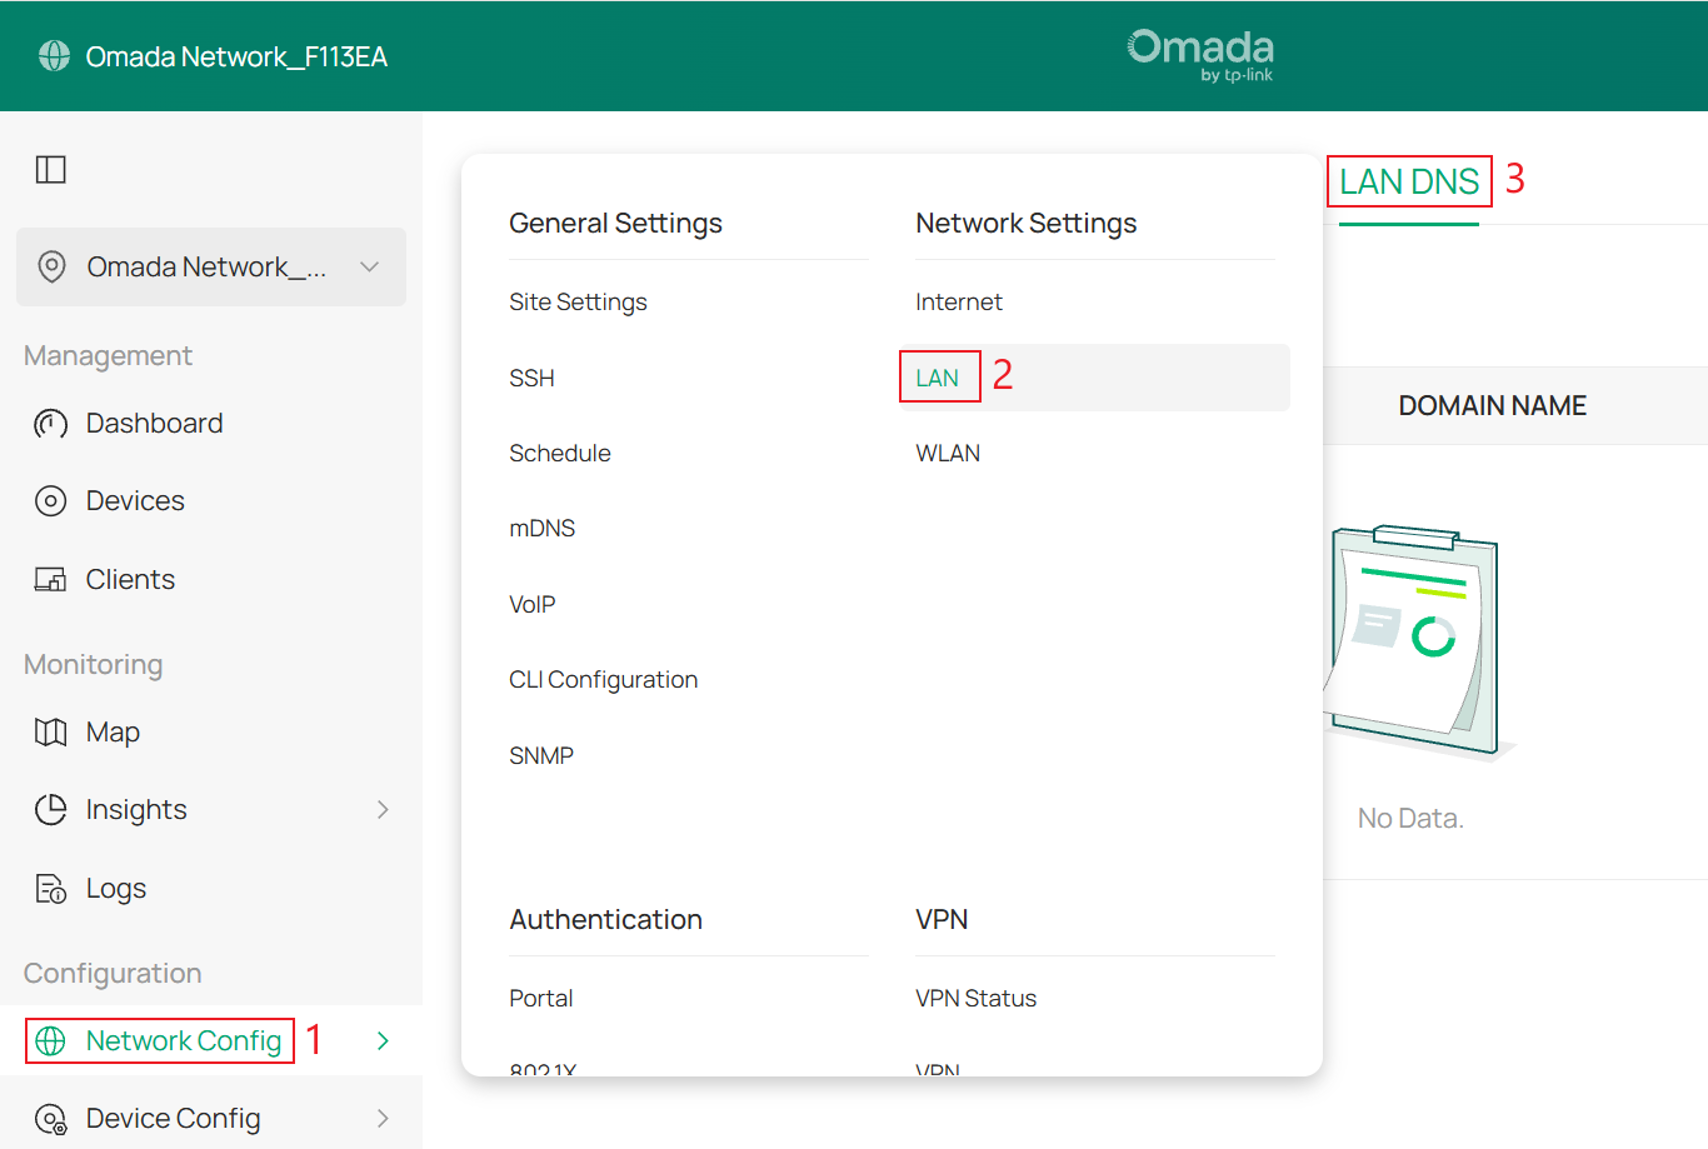Click the Clients monitor icon

pos(51,579)
